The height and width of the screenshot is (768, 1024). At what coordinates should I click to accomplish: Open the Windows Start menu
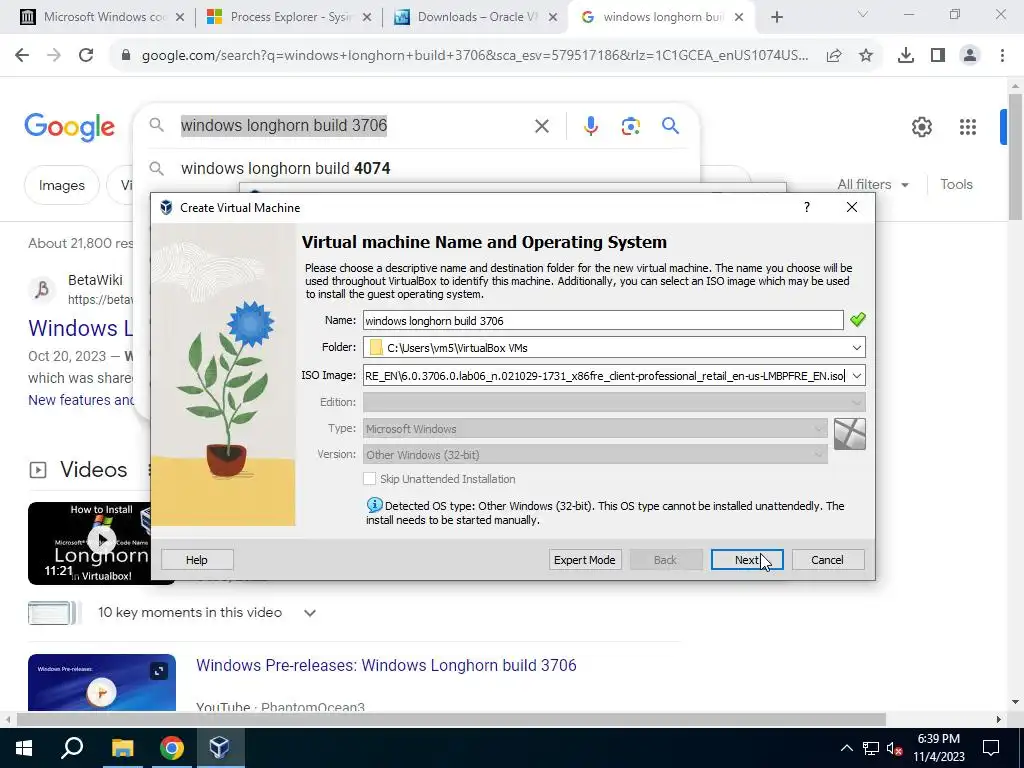pos(24,748)
